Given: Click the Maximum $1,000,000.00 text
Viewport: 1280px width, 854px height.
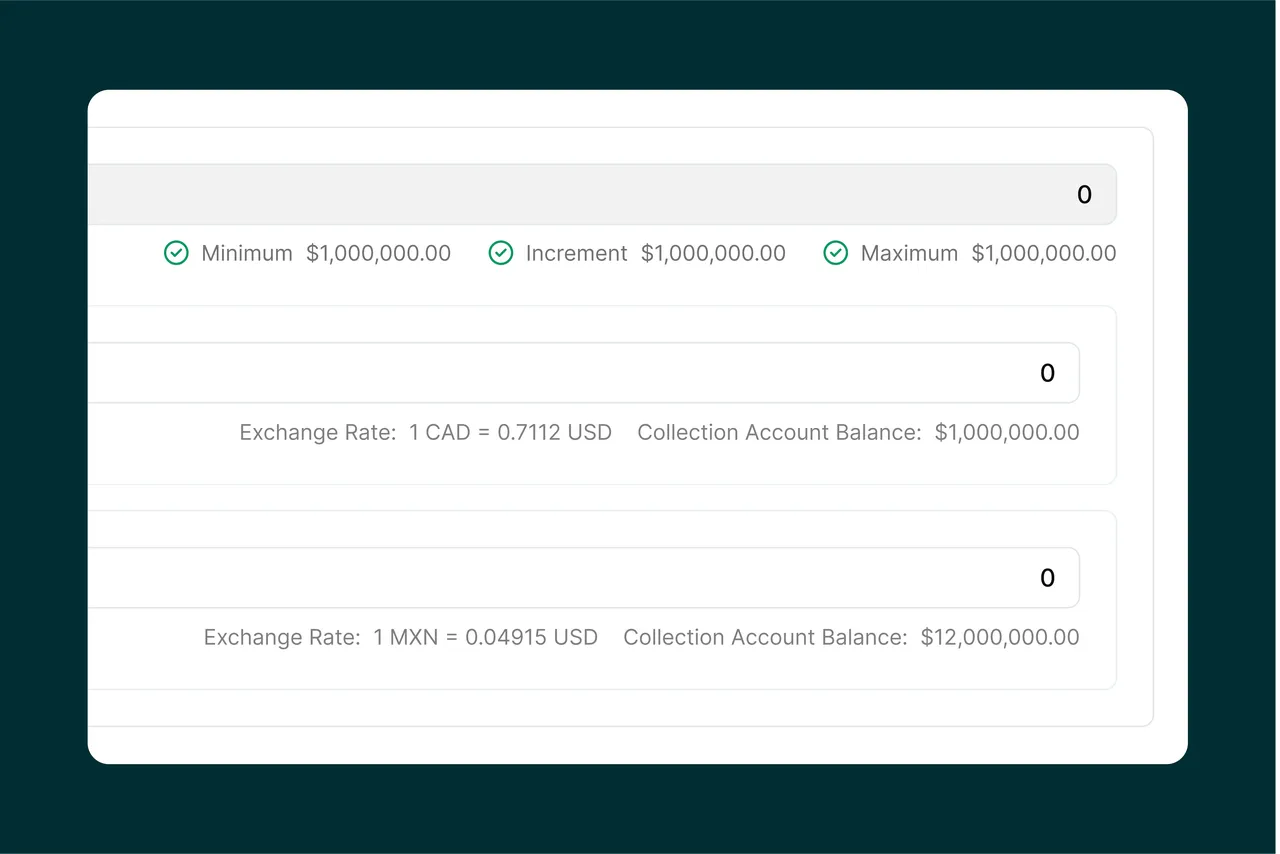Looking at the screenshot, I should (x=988, y=253).
